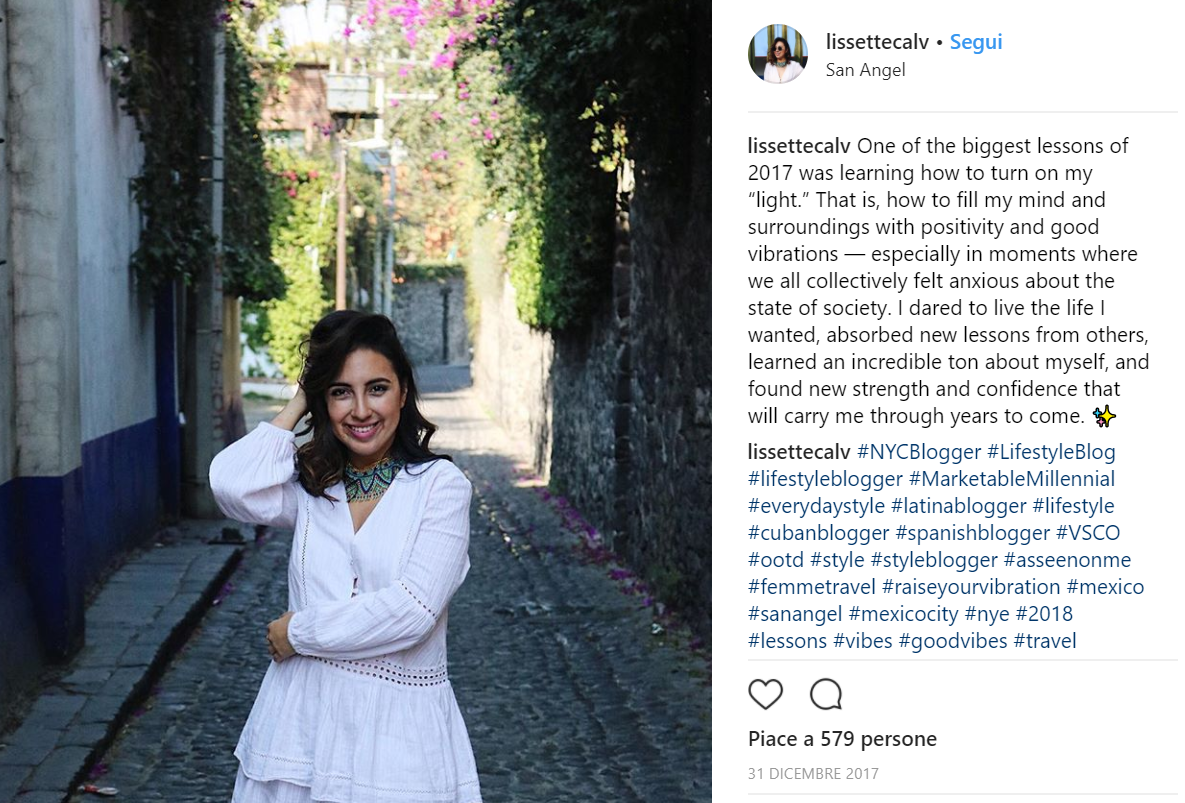Open the #femmetravel hashtag
This screenshot has width=1185, height=803.
[x=811, y=587]
